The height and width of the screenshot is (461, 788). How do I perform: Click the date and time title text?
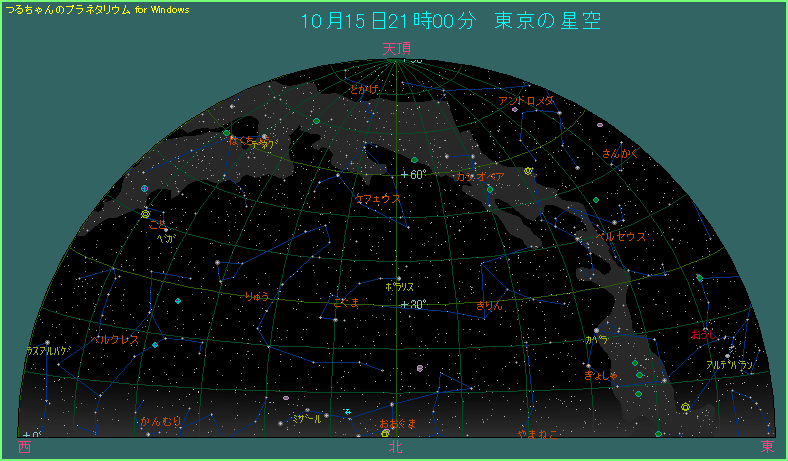click(451, 21)
